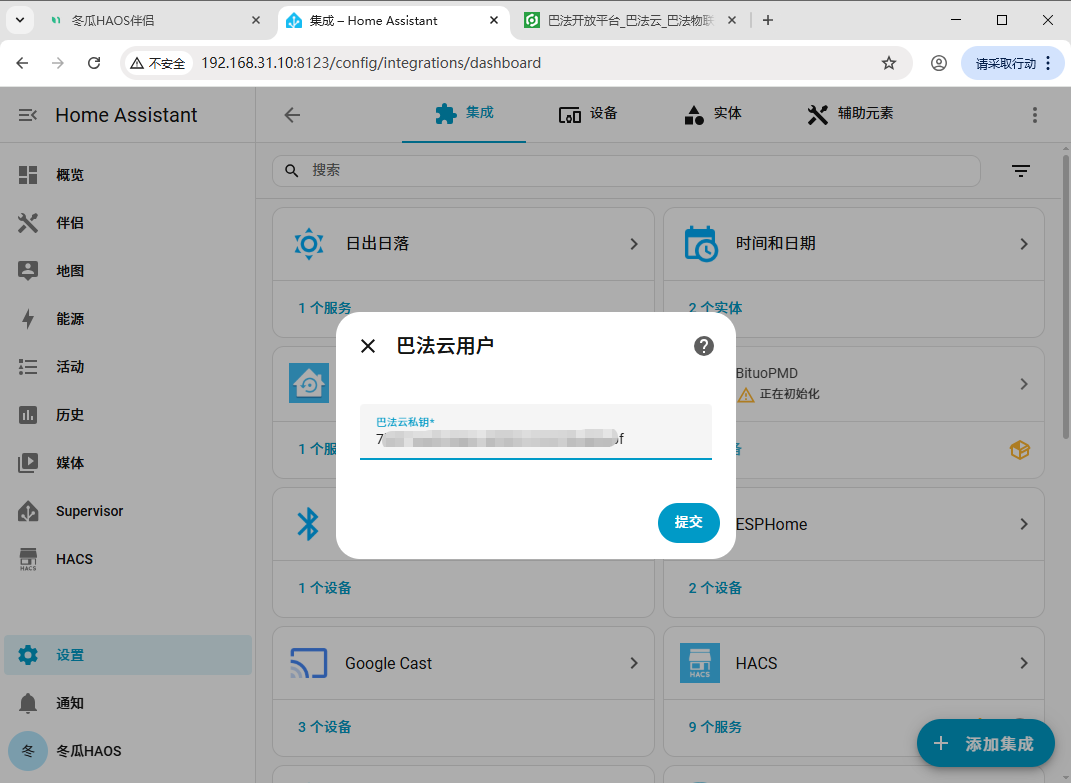1071x783 pixels.
Task: Expand the BituoPMD integration card
Action: click(1024, 384)
